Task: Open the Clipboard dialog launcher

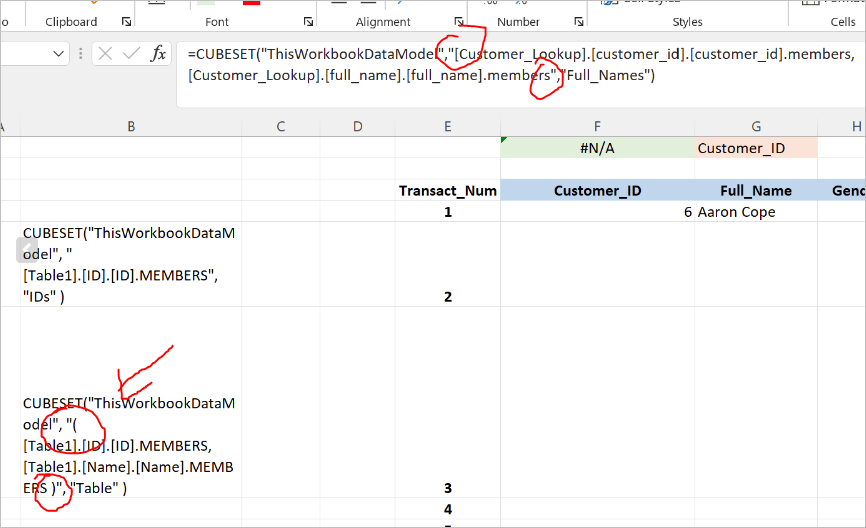Action: (126, 22)
